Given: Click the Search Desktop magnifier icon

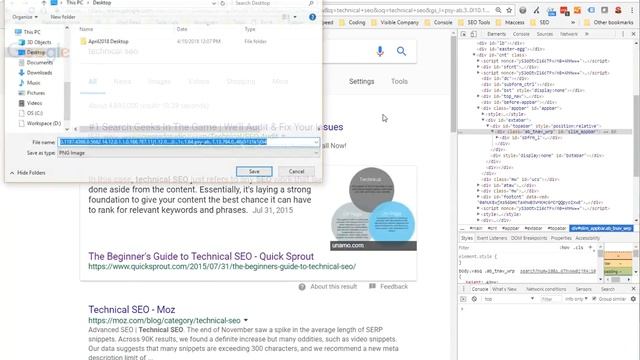Looking at the screenshot, I should click(x=311, y=3).
